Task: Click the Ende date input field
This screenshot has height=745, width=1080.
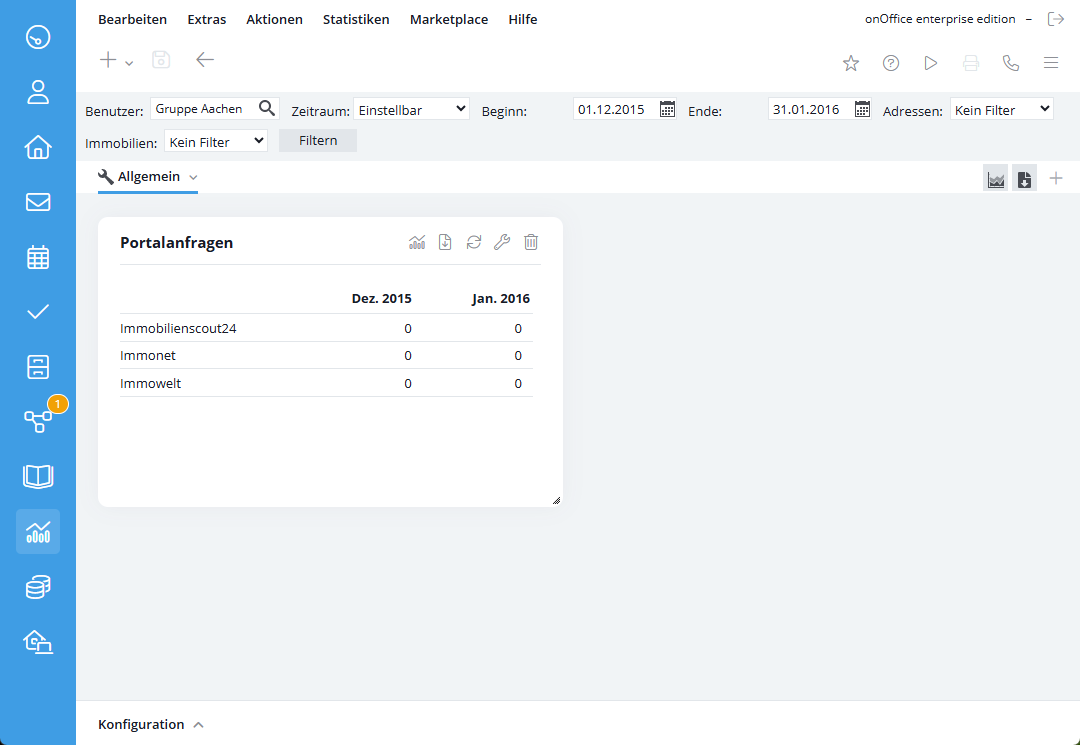Action: [x=809, y=109]
